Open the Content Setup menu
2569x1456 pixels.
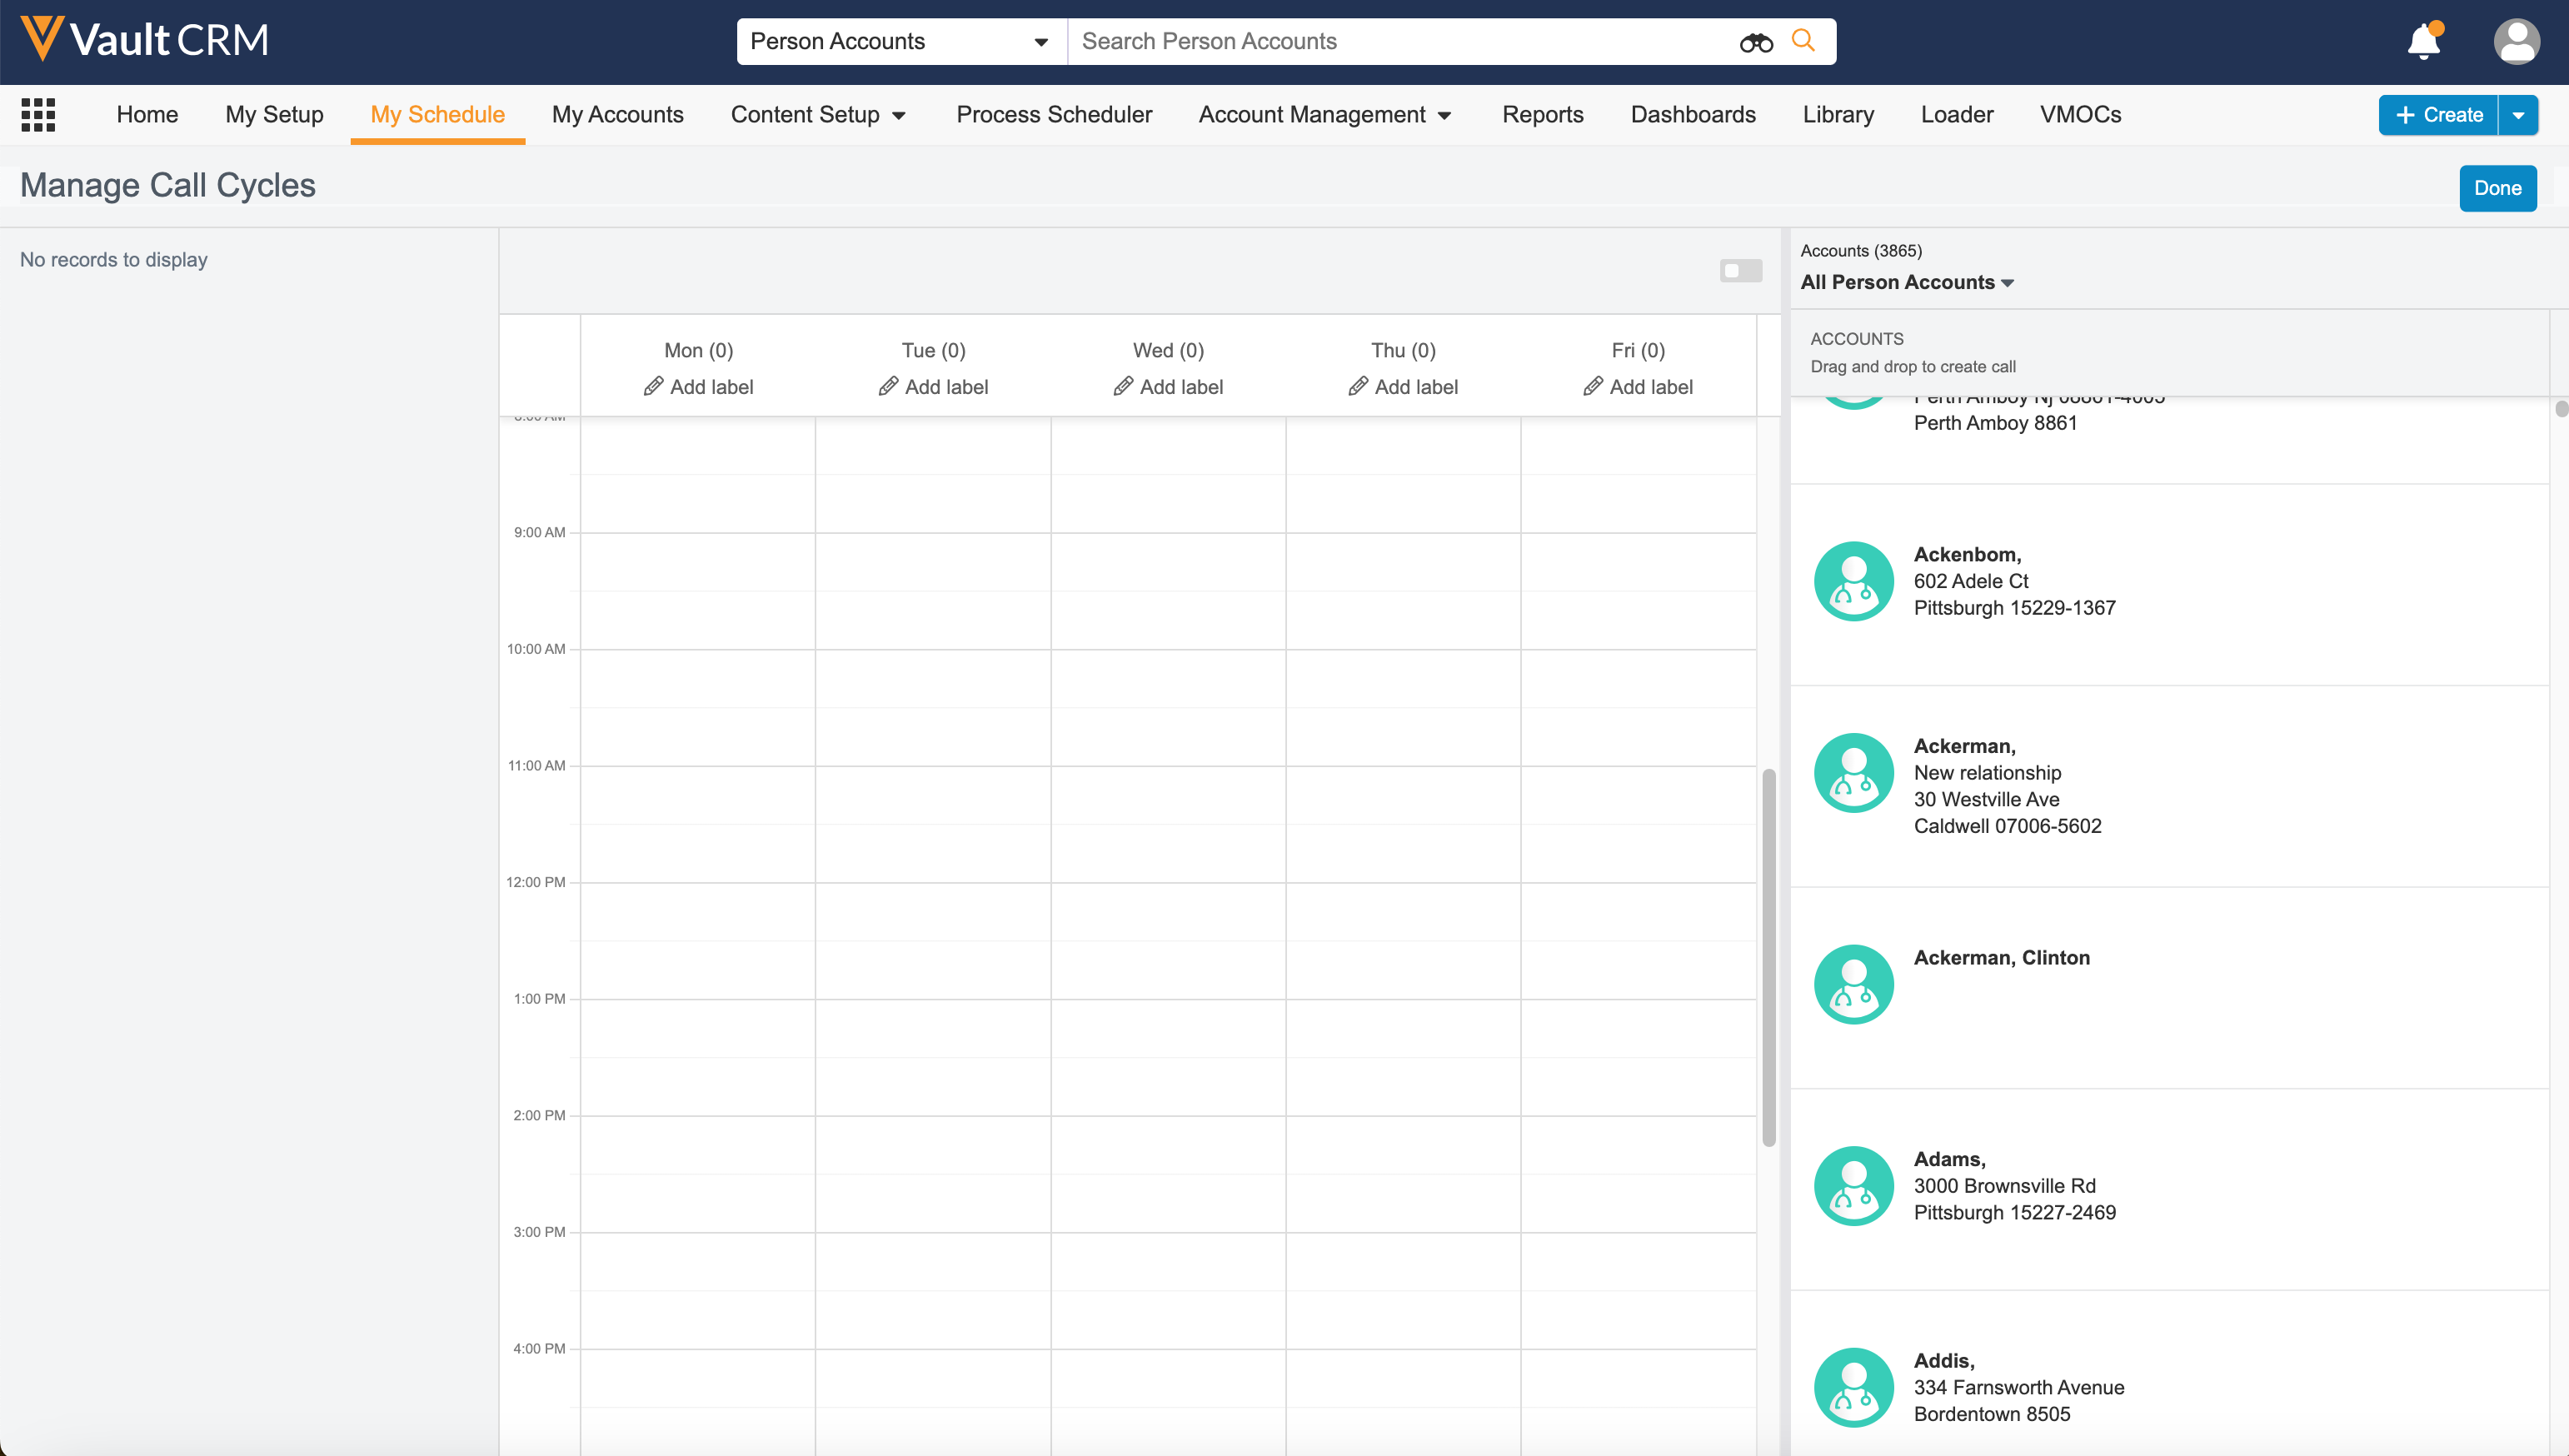pos(817,115)
